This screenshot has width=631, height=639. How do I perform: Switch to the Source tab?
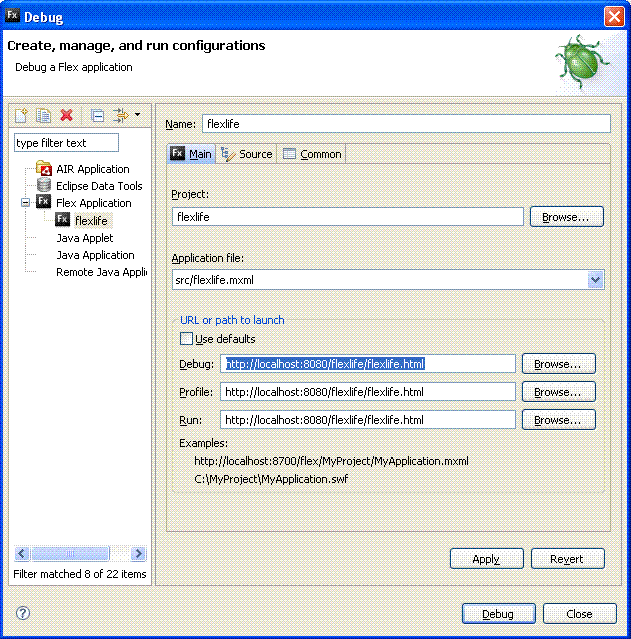click(247, 154)
